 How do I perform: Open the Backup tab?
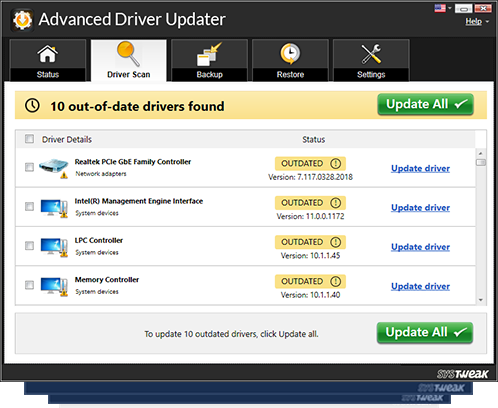coord(209,60)
